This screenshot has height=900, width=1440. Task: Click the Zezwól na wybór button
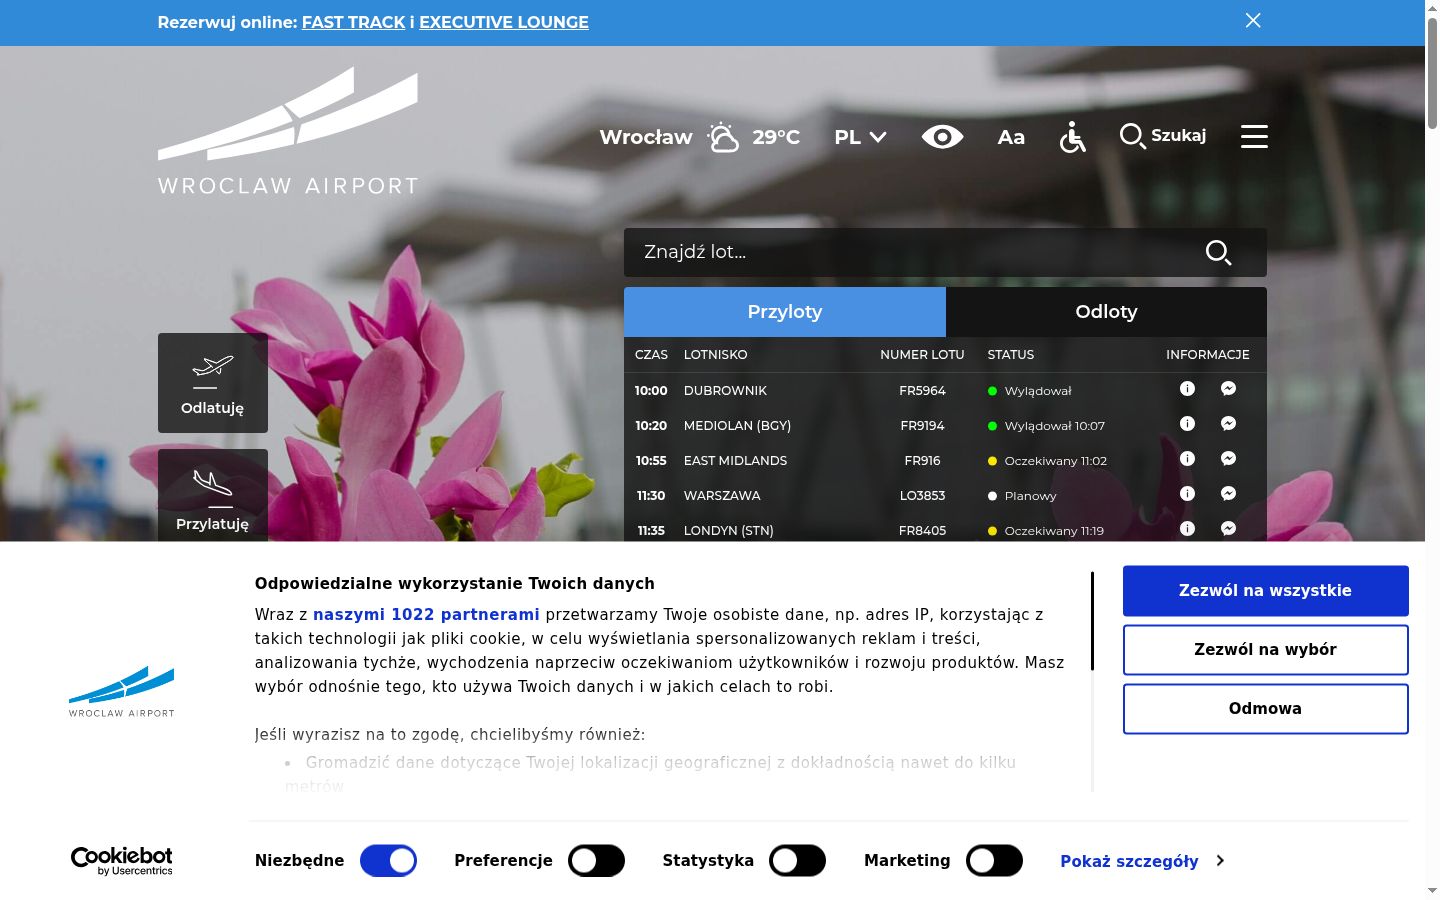pos(1265,650)
